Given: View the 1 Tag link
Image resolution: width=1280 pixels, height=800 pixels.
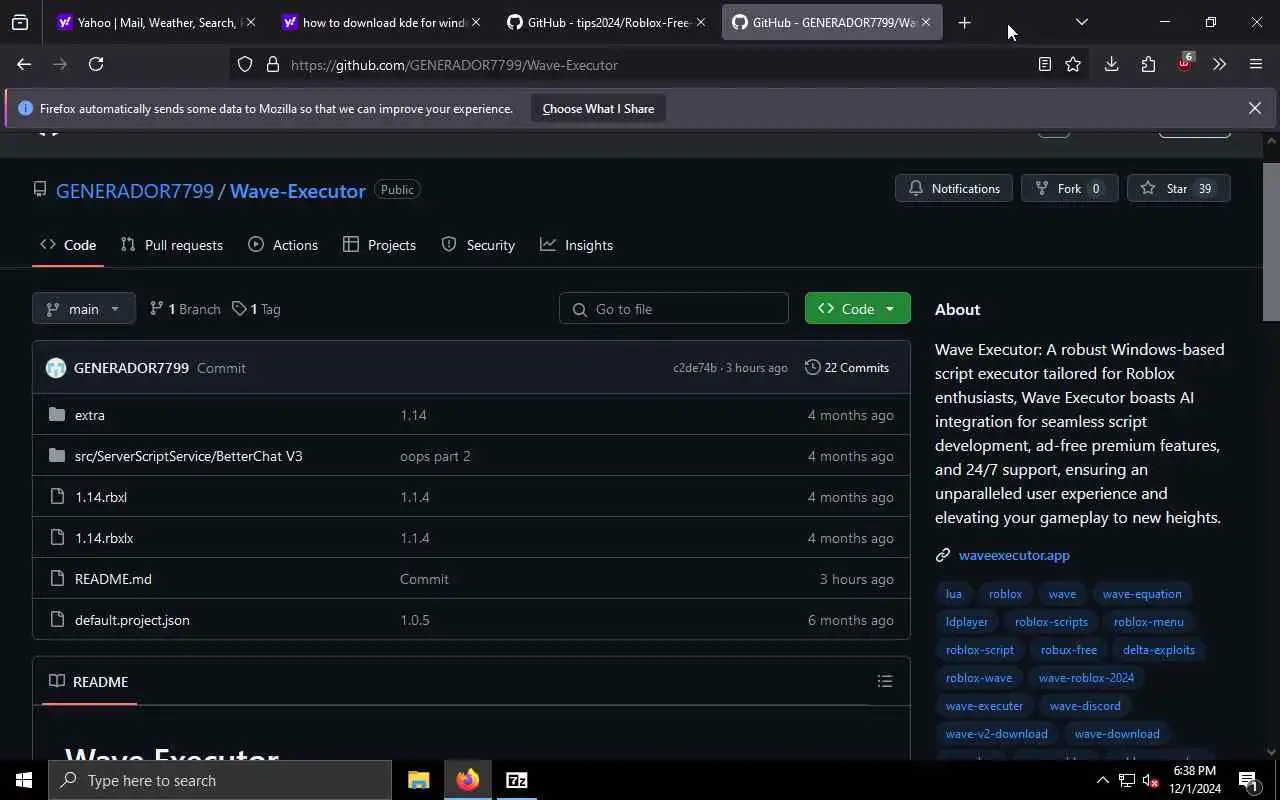Looking at the screenshot, I should pos(257,309).
